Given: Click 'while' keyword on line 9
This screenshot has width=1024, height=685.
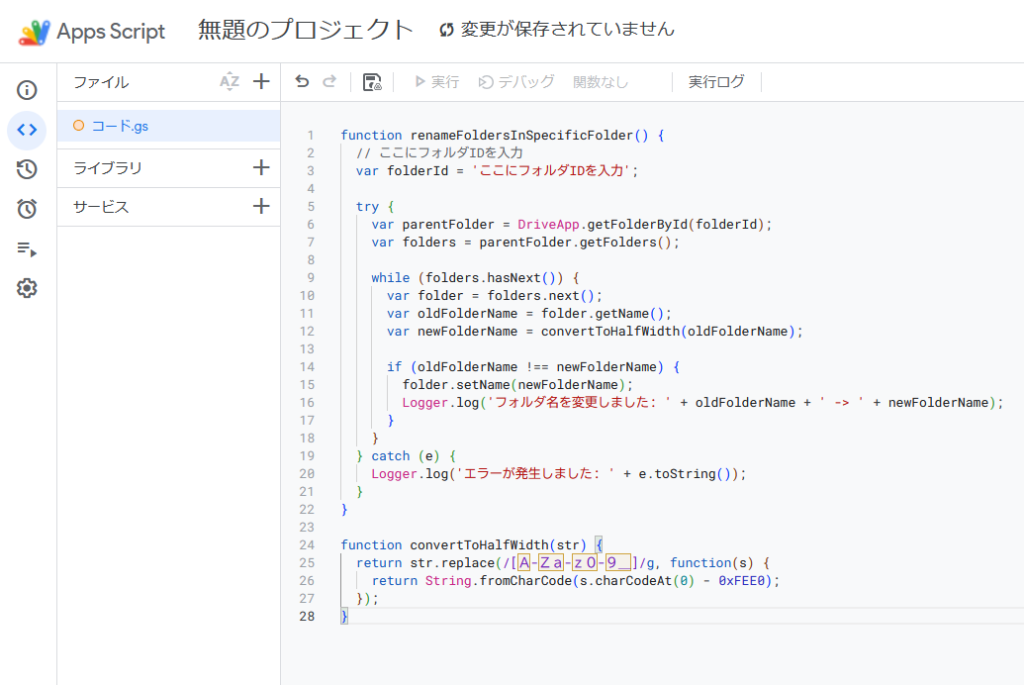Looking at the screenshot, I should (390, 278).
